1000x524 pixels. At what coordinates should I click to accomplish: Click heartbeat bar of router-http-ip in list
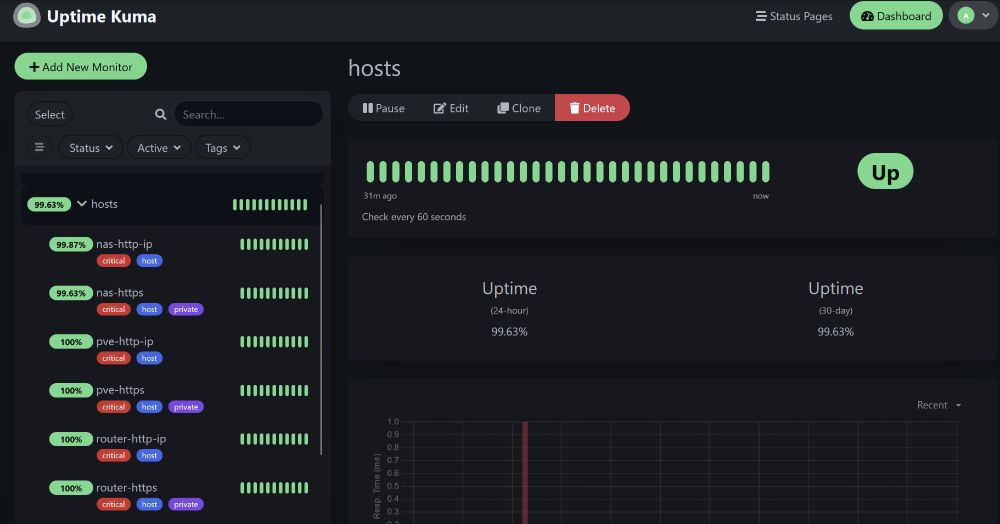pos(274,439)
